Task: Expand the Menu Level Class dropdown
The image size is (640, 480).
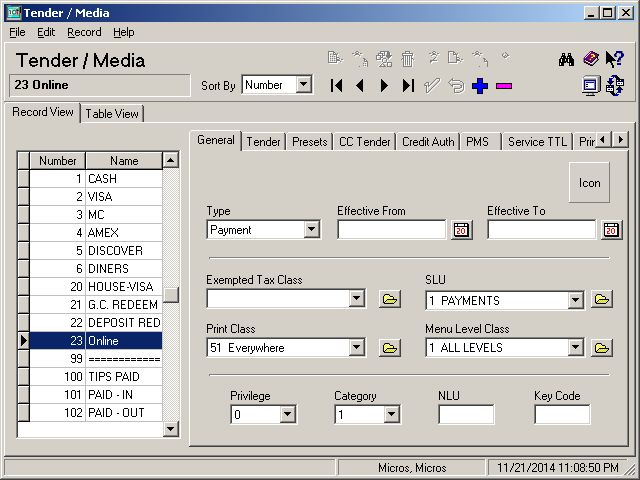Action: click(x=575, y=347)
